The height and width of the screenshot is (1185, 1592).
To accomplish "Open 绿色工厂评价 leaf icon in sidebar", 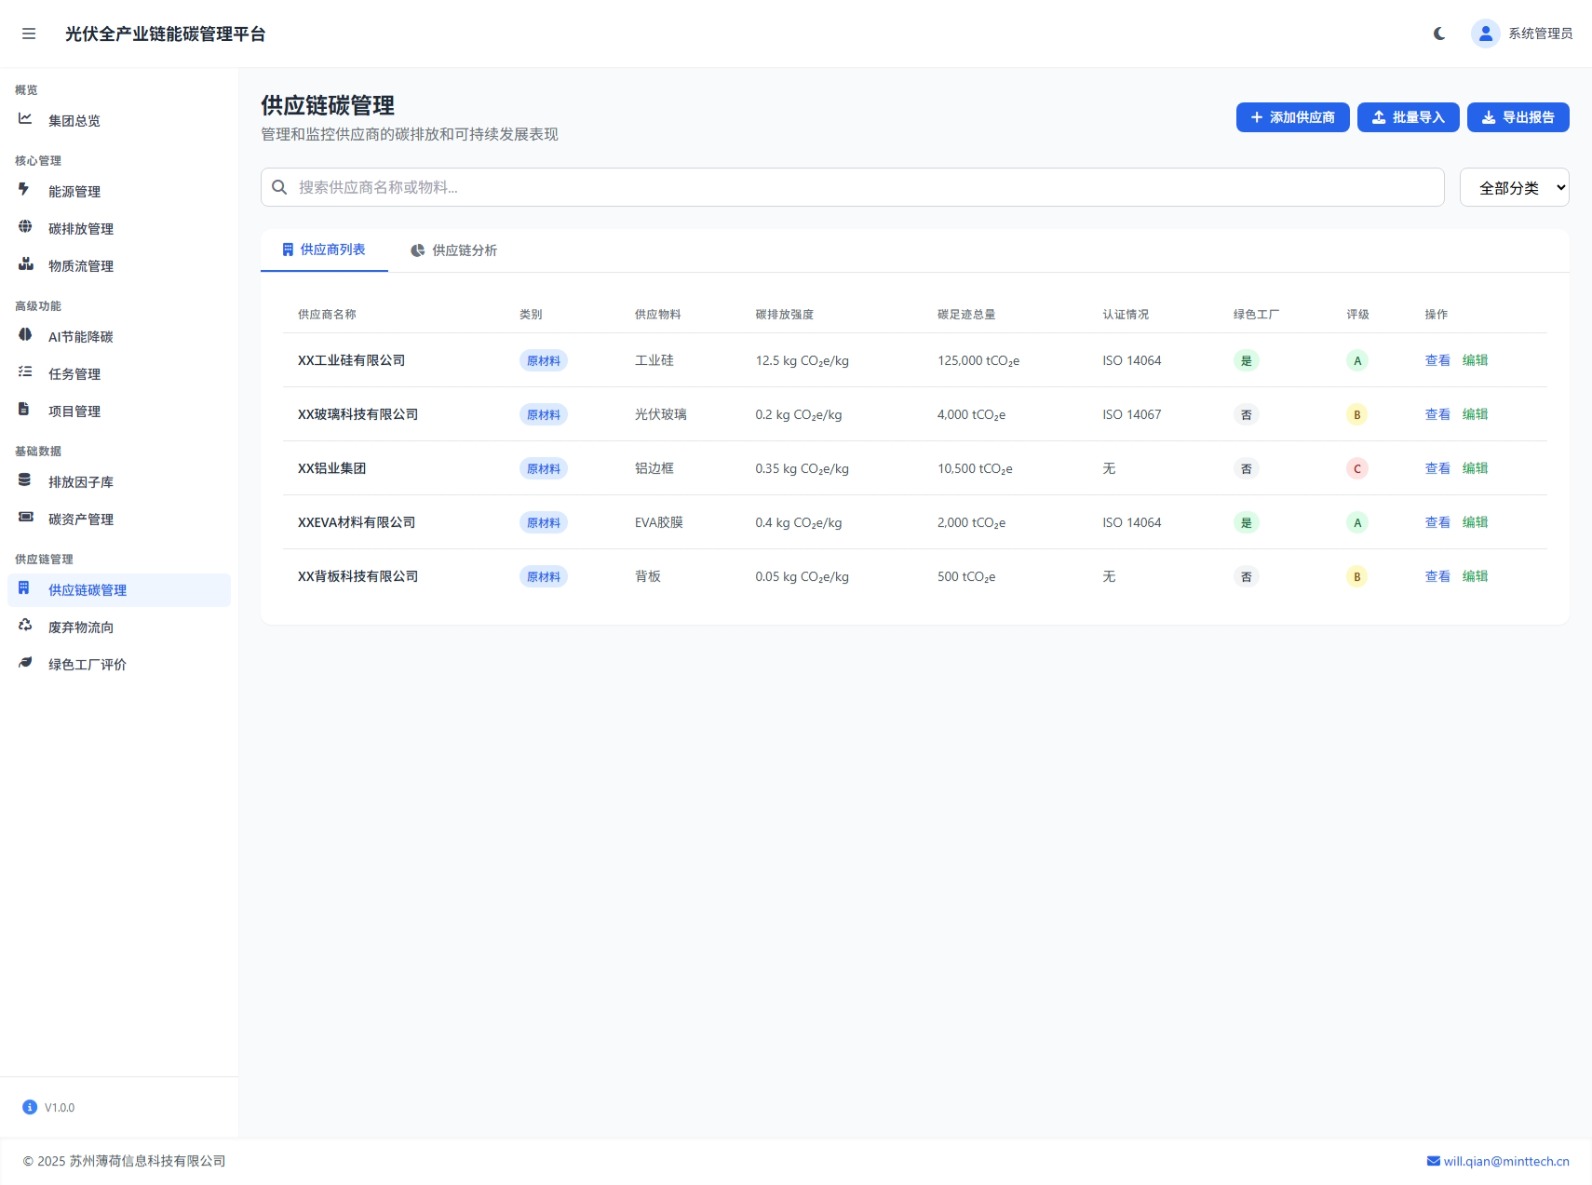I will coord(25,662).
